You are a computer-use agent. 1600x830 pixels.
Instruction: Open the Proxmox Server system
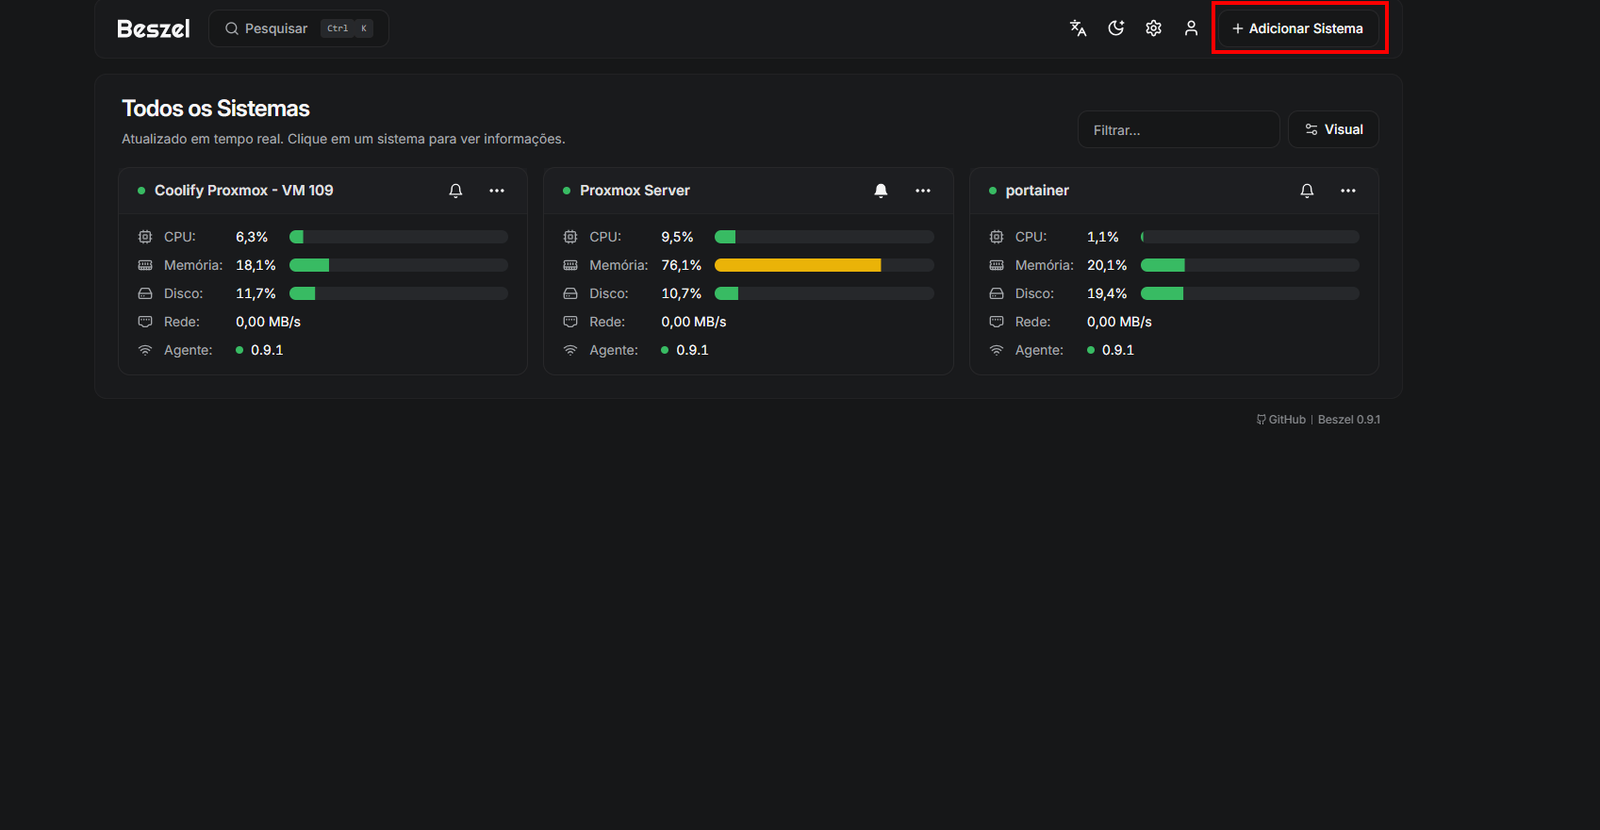pyautogui.click(x=634, y=191)
